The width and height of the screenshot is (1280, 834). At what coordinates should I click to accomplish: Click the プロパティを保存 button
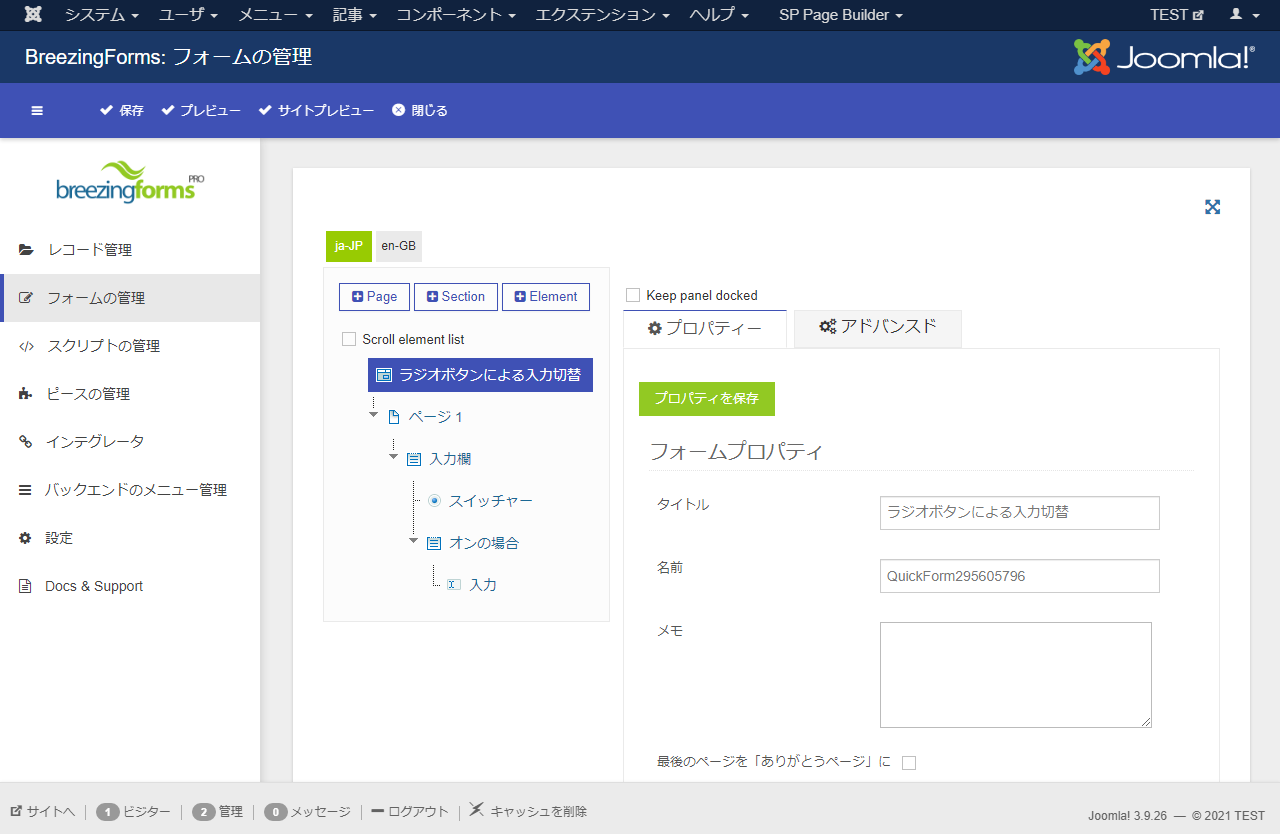[706, 398]
